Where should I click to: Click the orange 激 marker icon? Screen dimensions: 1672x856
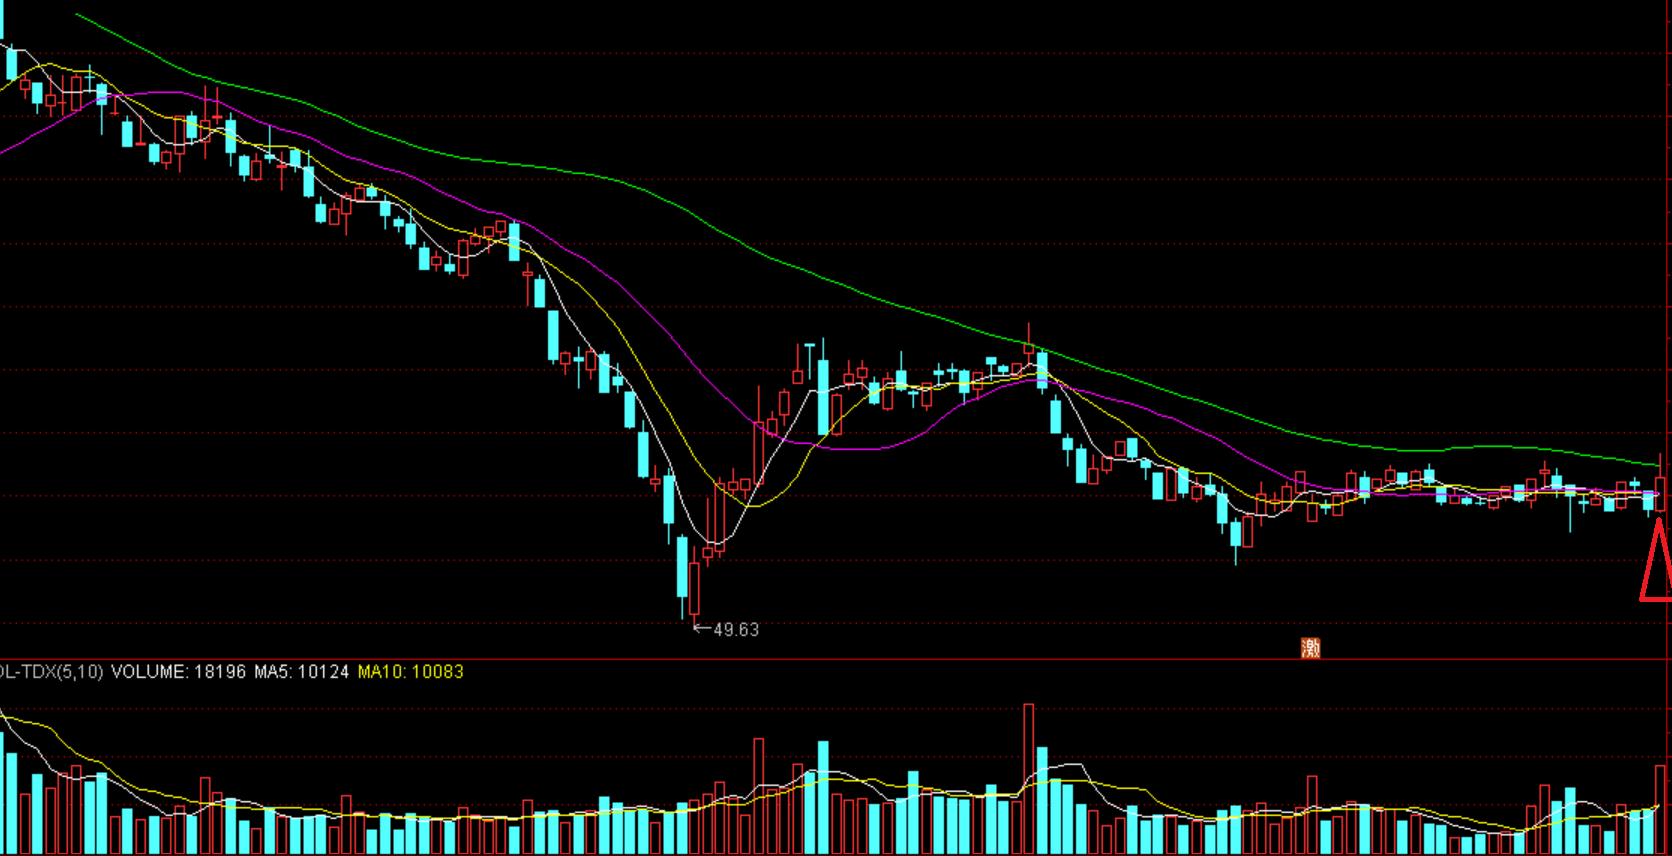pyautogui.click(x=1310, y=648)
